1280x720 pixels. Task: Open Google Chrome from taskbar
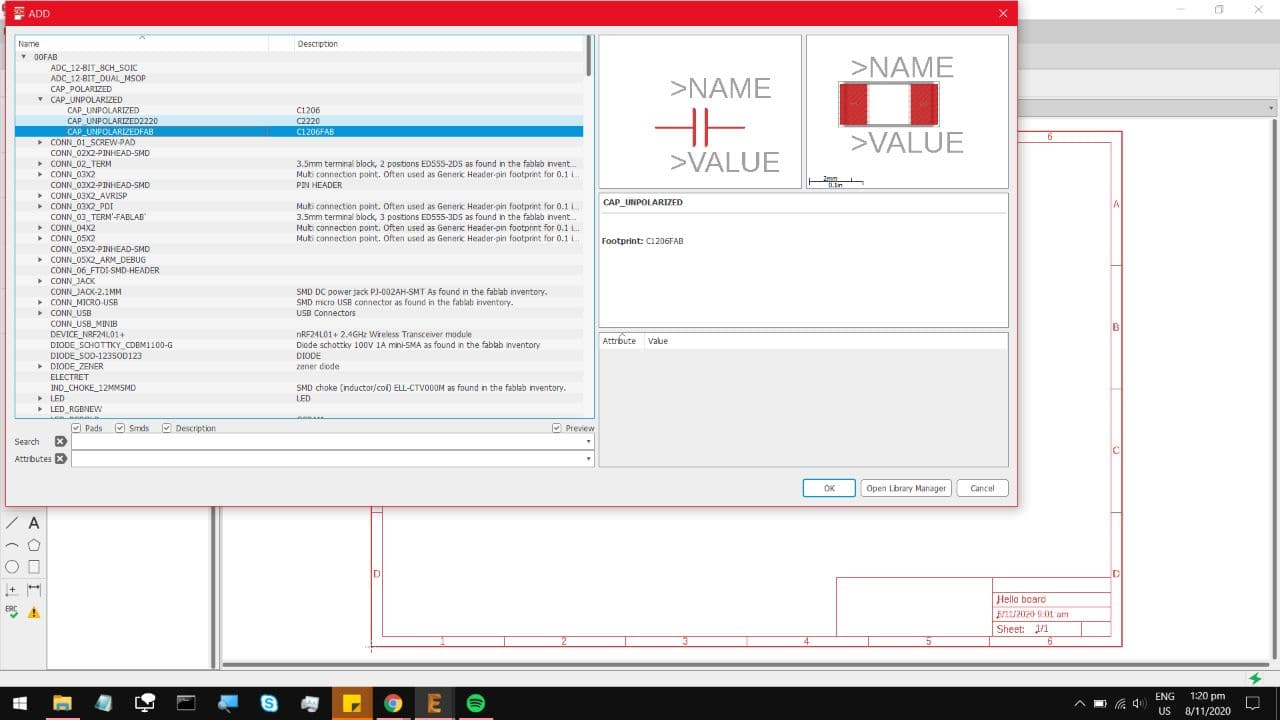point(392,703)
